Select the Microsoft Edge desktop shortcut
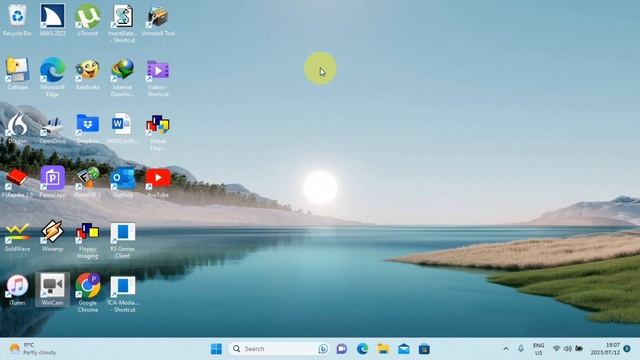640x360 pixels. [x=53, y=77]
